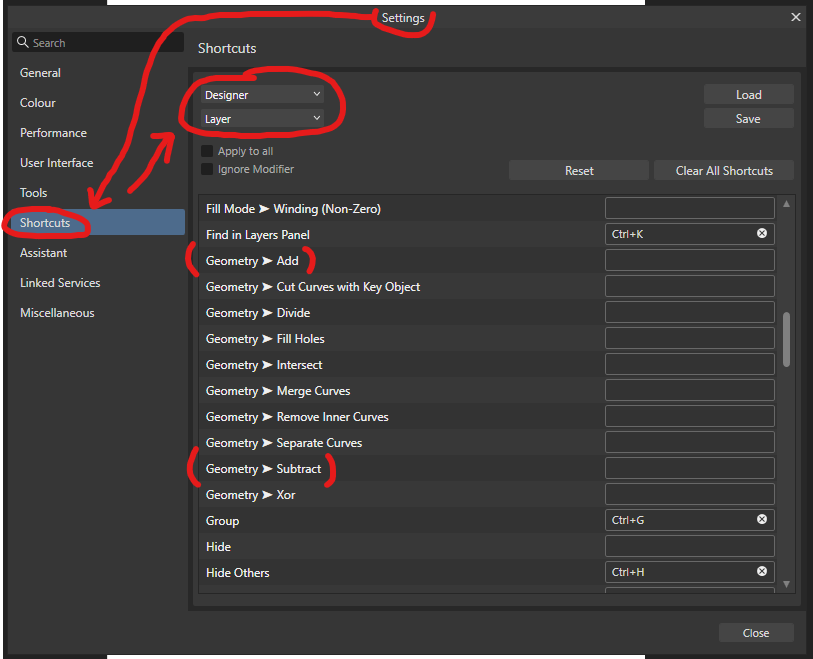This screenshot has width=813, height=659.
Task: Clear the Ctrl+H shortcut for Hide Others
Action: tap(761, 571)
